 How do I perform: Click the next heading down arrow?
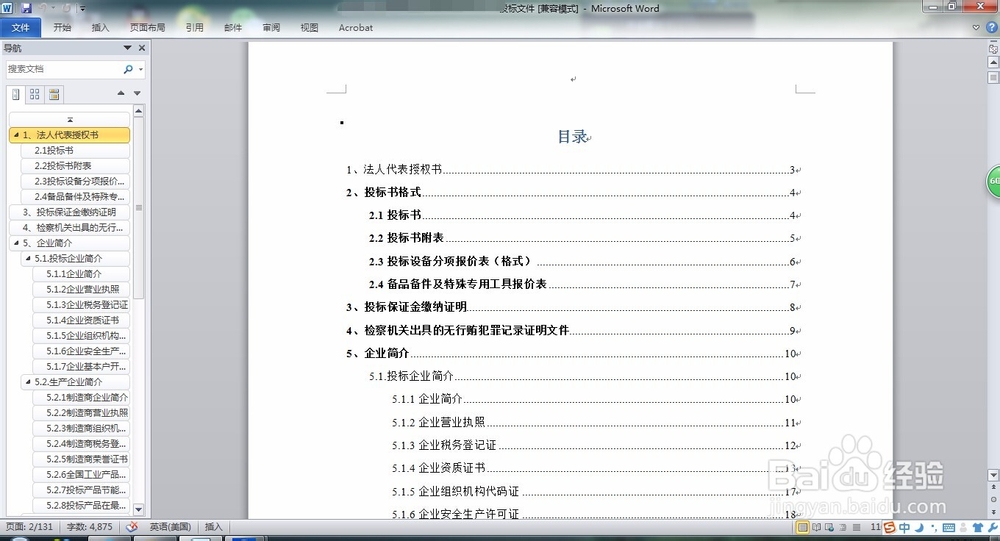point(136,93)
